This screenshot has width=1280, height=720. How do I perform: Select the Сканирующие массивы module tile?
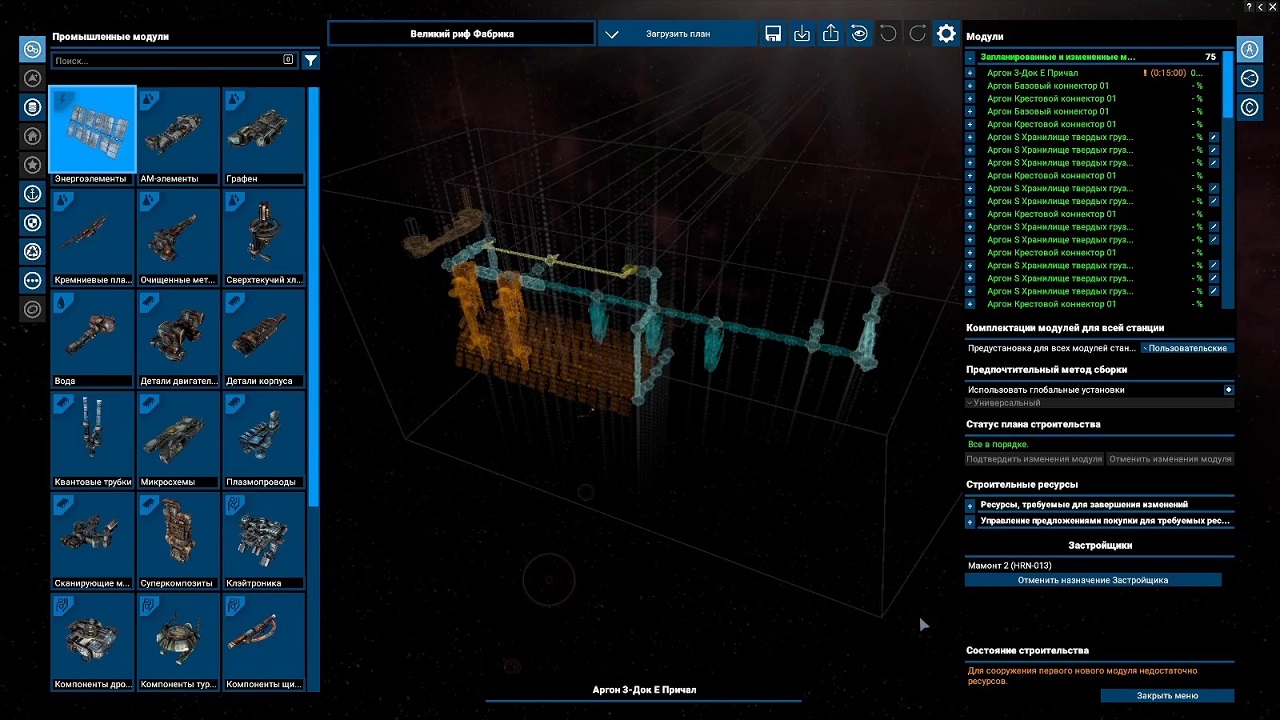(x=93, y=540)
